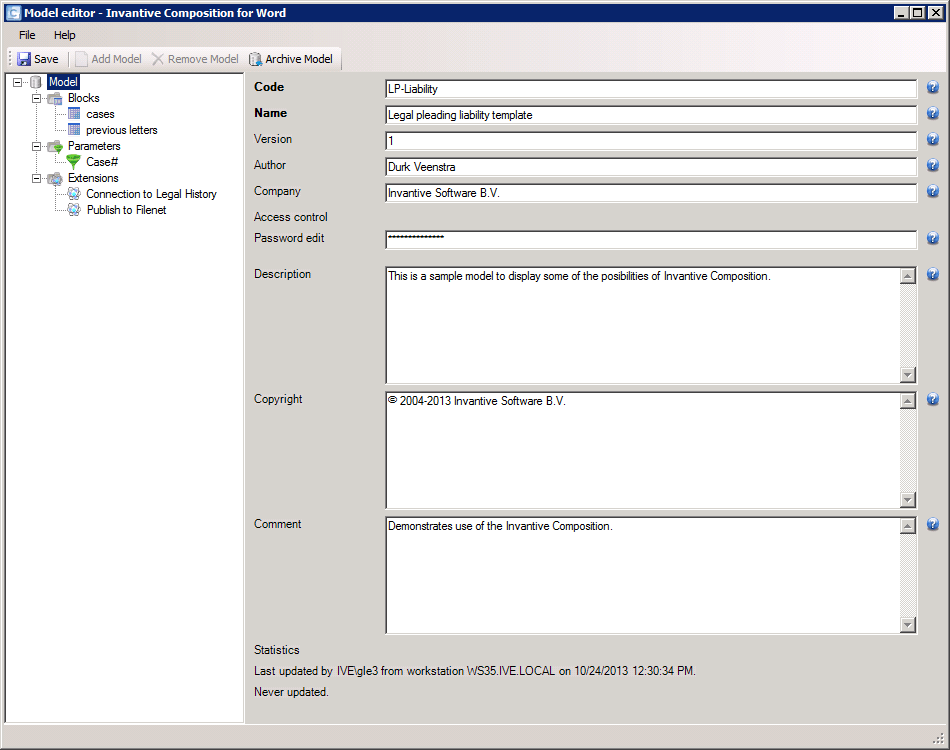Minimize the Model editor window

[902, 13]
